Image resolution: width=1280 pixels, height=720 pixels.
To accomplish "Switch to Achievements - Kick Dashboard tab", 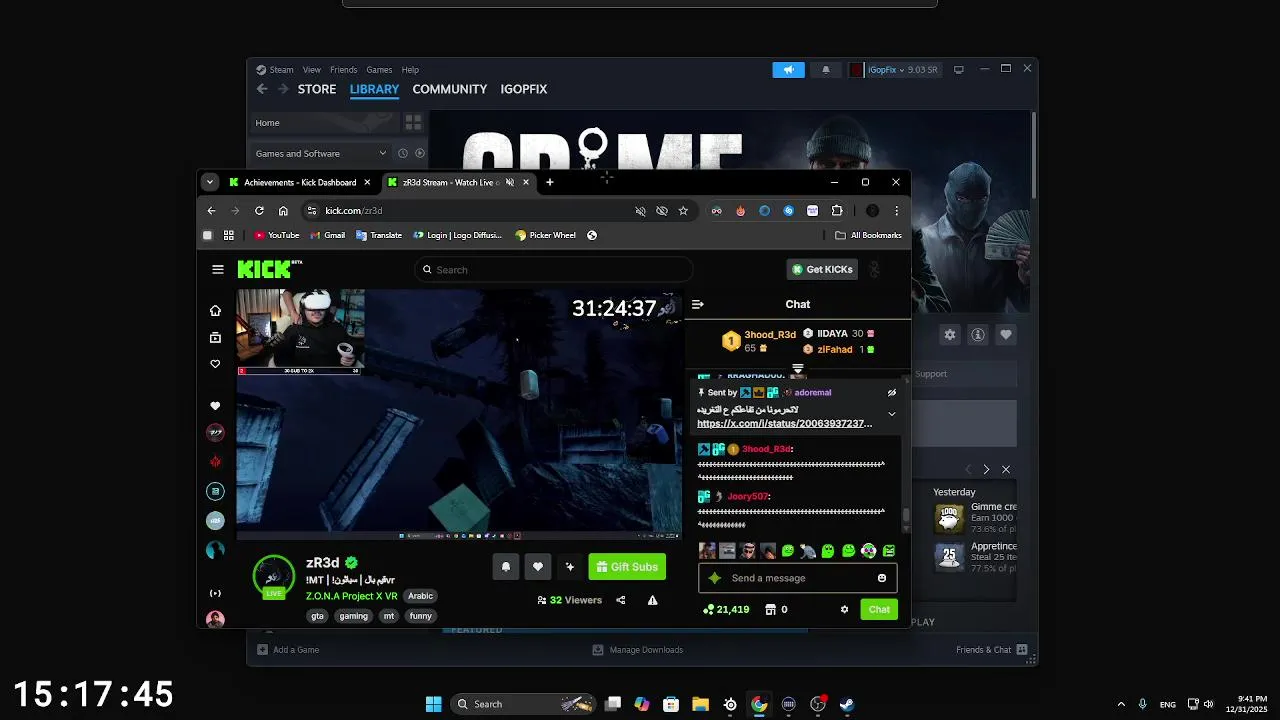I will [x=300, y=182].
